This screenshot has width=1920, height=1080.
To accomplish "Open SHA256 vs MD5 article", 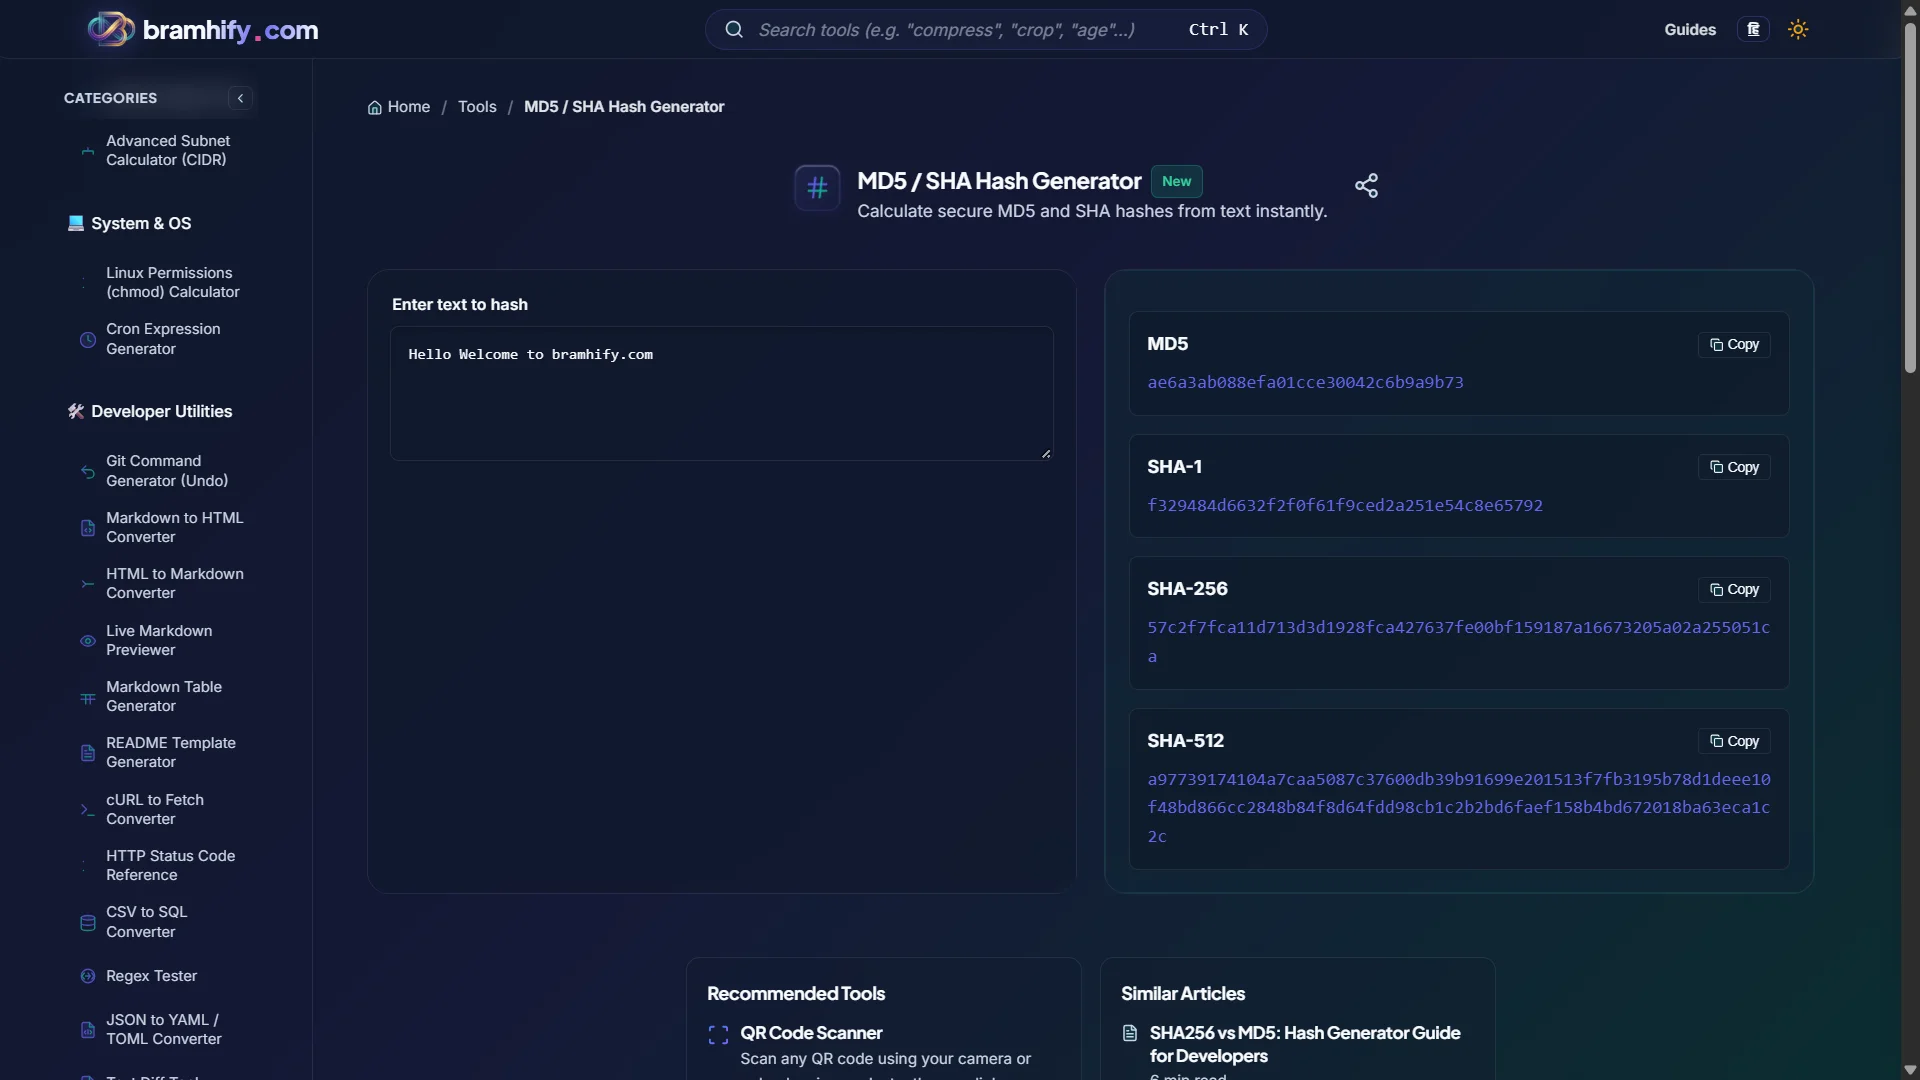I will click(x=1304, y=1045).
